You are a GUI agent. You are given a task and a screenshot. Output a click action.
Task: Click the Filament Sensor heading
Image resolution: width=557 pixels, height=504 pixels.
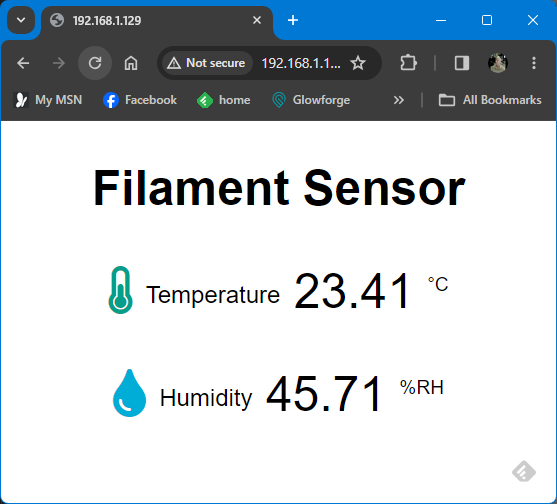pos(279,188)
